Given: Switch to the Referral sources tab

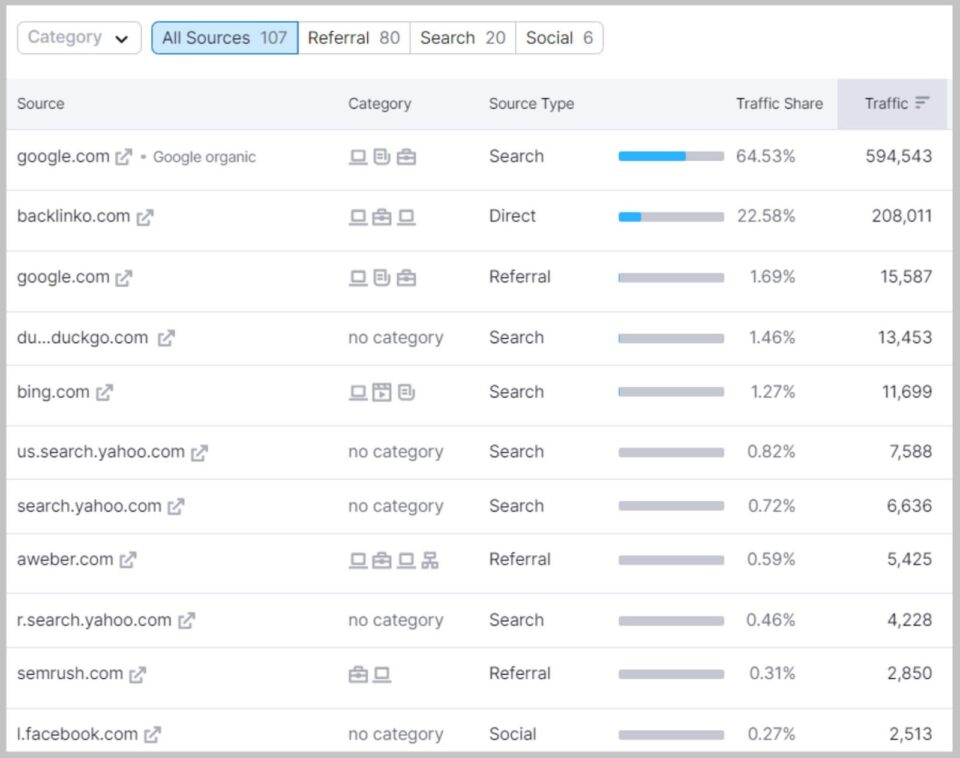Looking at the screenshot, I should (355, 37).
